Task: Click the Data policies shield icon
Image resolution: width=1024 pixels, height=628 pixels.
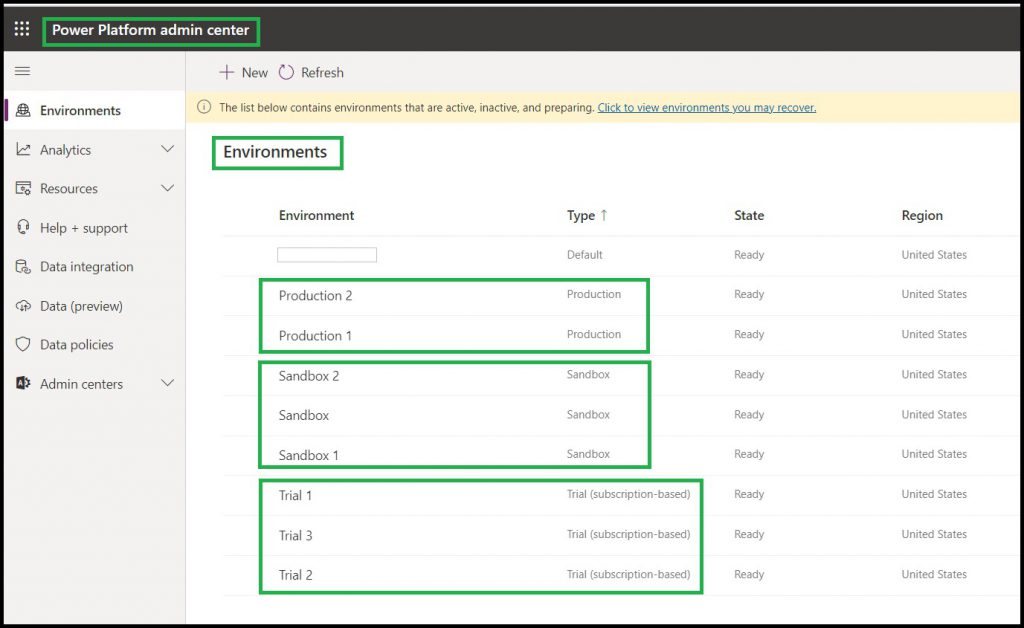Action: coord(23,344)
